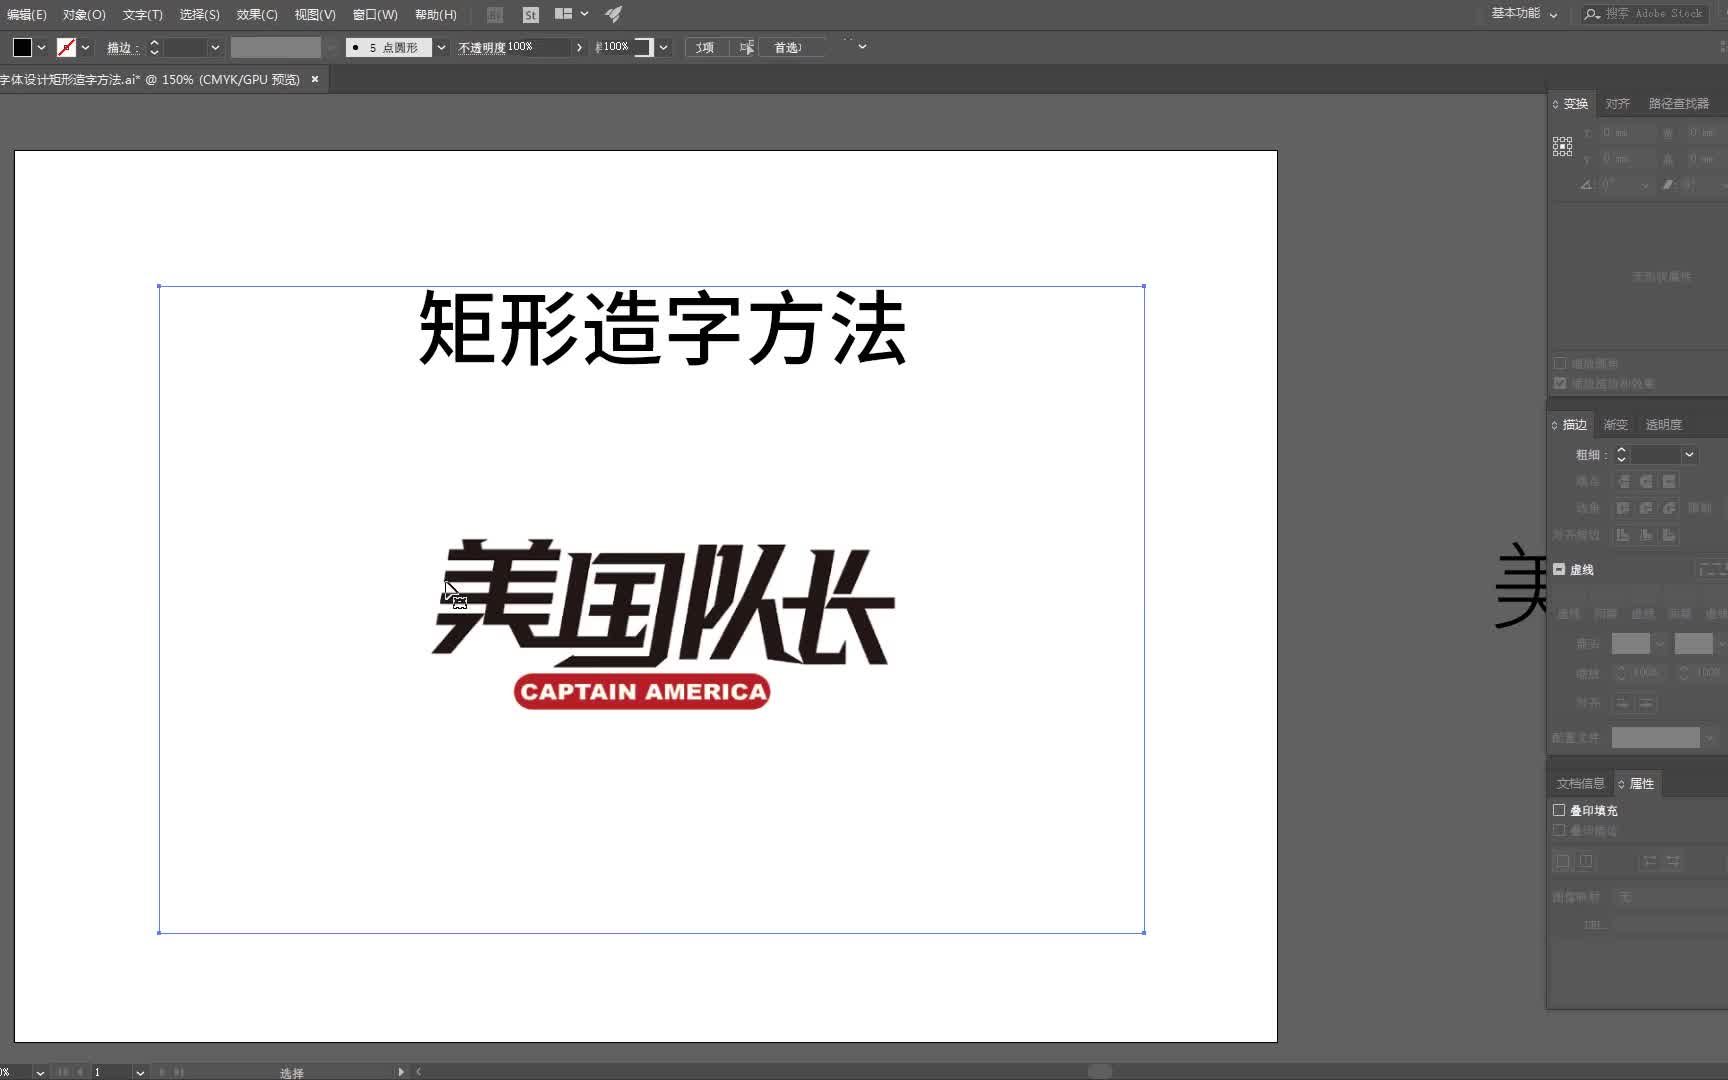Open the 编辑(E) menu
The height and width of the screenshot is (1080, 1728).
[x=26, y=15]
